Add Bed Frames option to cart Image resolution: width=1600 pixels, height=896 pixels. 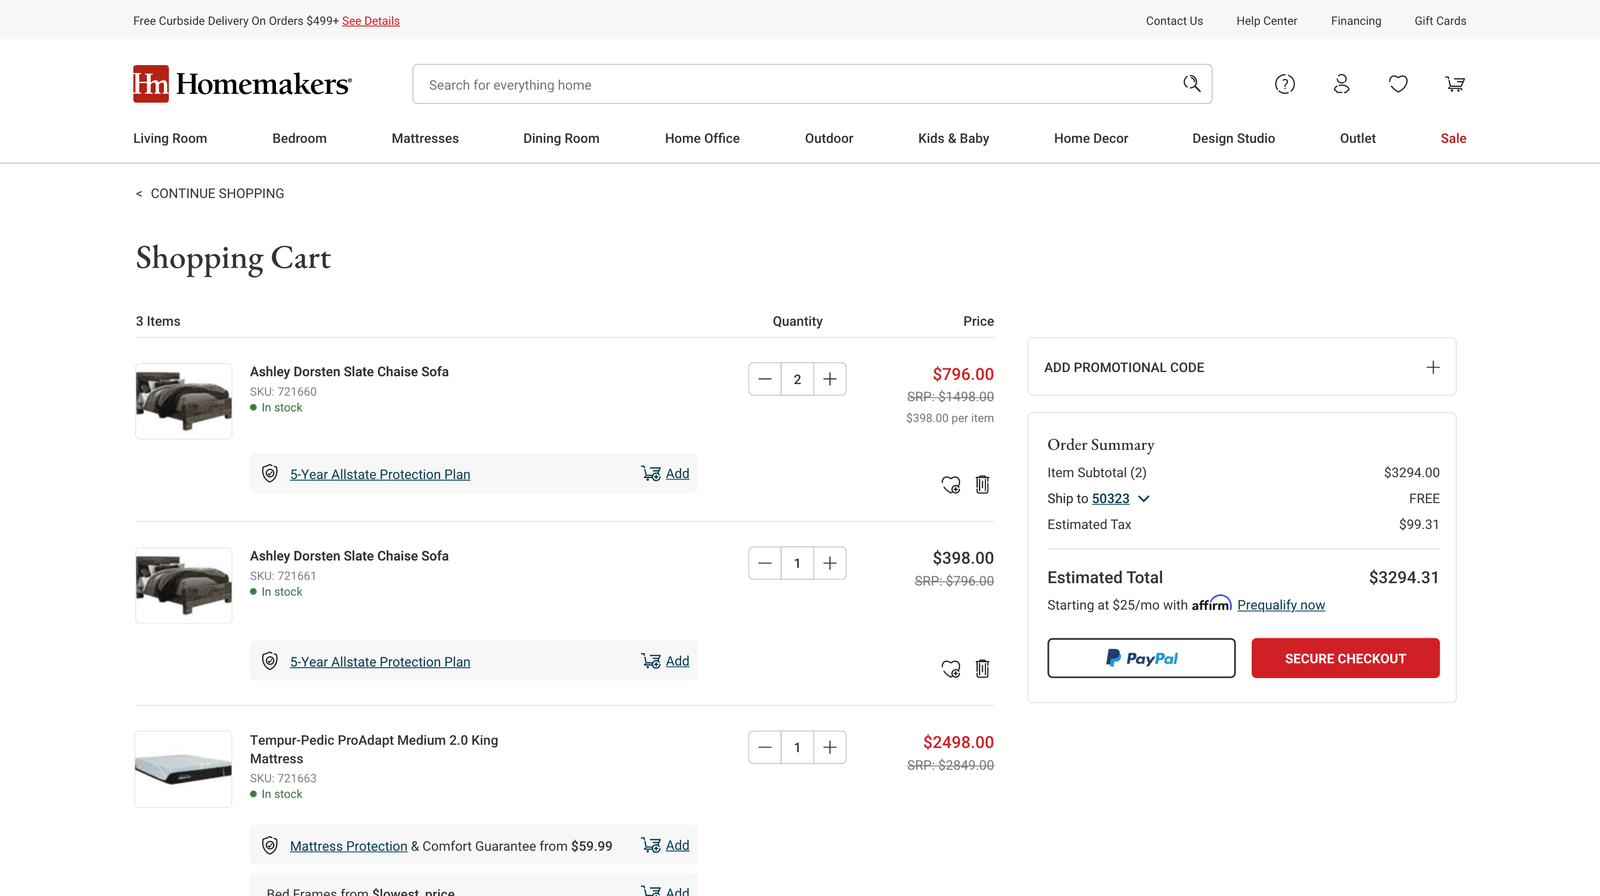665,890
